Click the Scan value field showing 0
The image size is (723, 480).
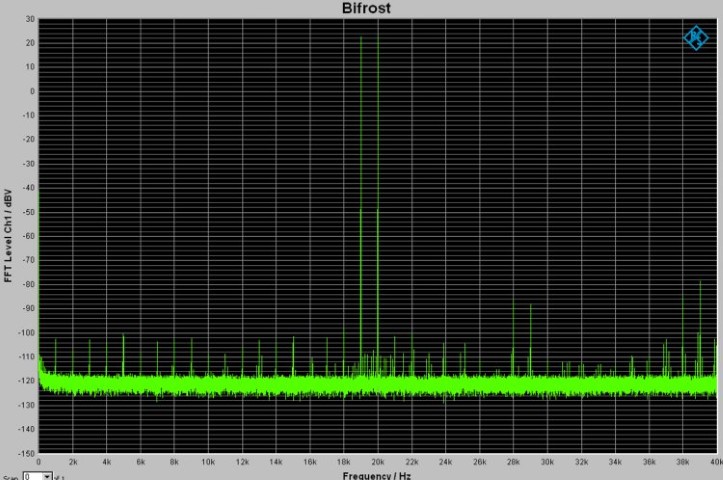[x=33, y=476]
